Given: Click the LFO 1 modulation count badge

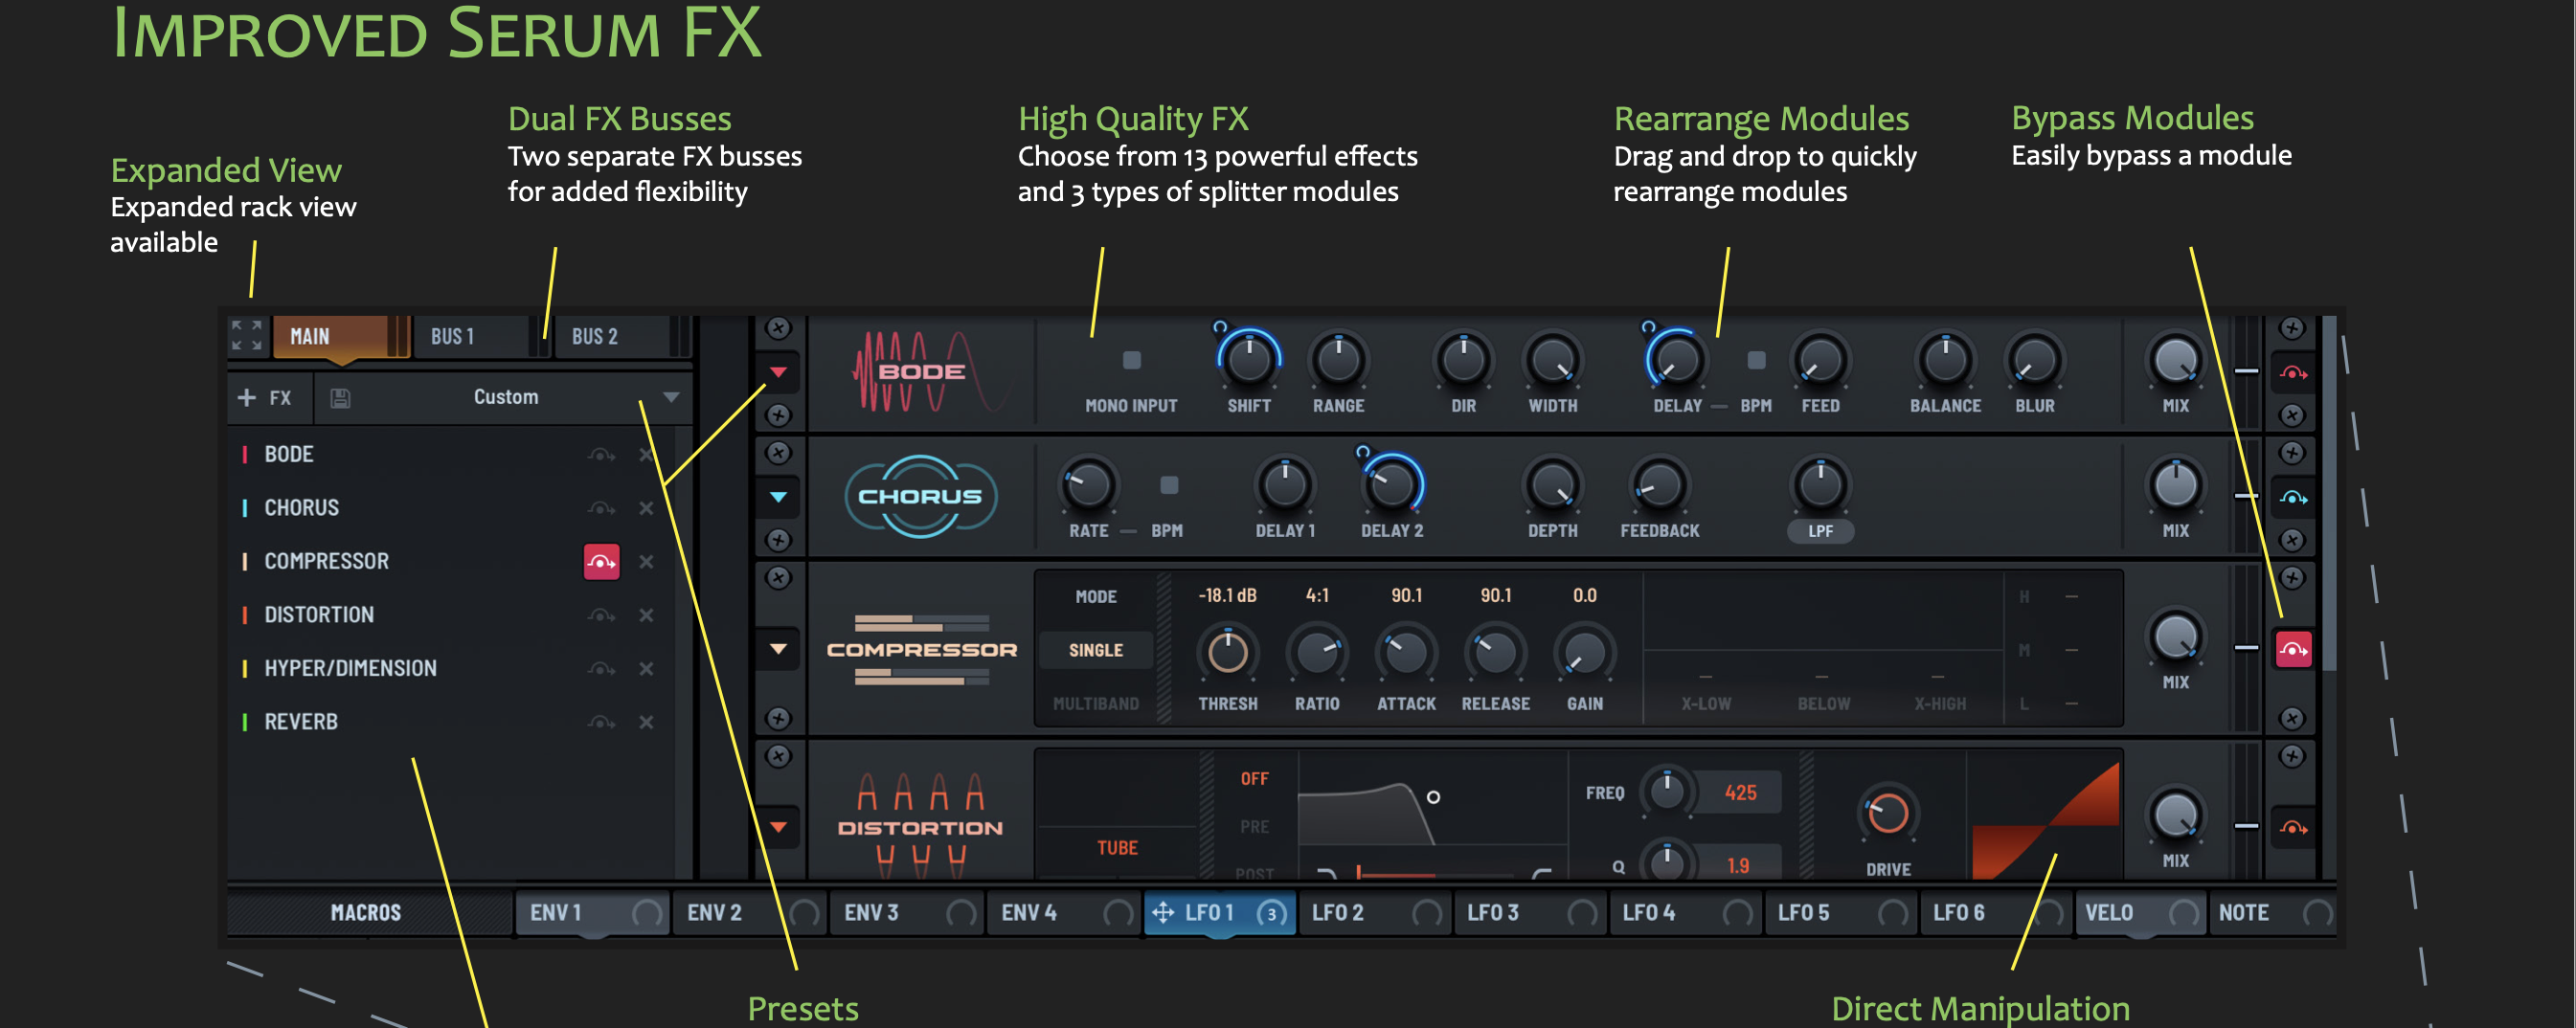Looking at the screenshot, I should click(1271, 913).
